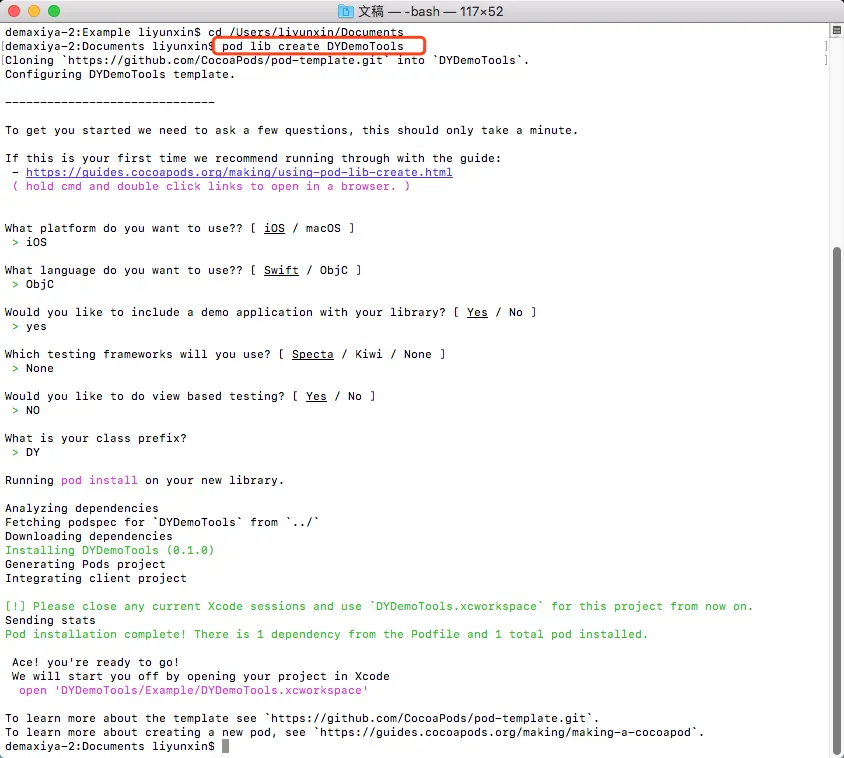The height and width of the screenshot is (758, 844).
Task: Click the pod-template.git URL in the Cloning line
Action: click(x=224, y=60)
